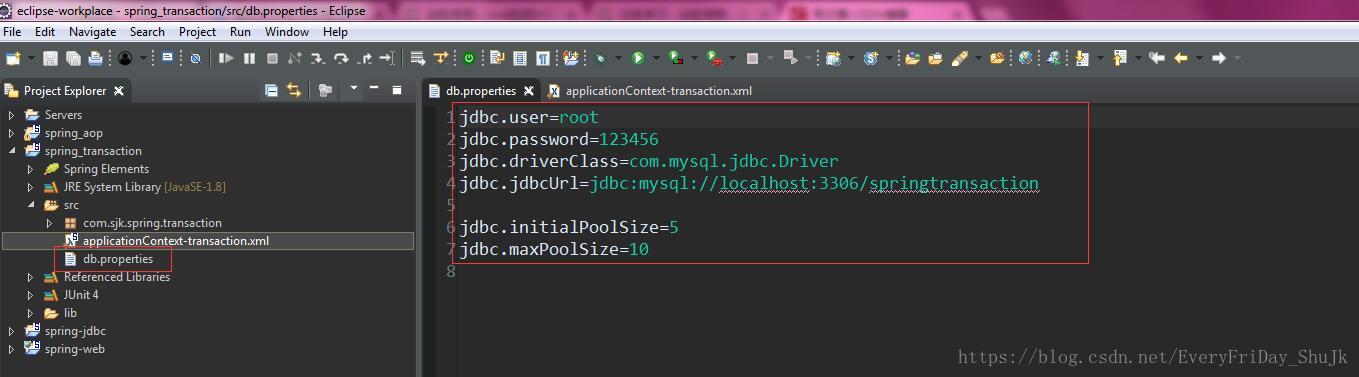This screenshot has width=1359, height=377.
Task: Click the Step Over icon
Action: (341, 58)
